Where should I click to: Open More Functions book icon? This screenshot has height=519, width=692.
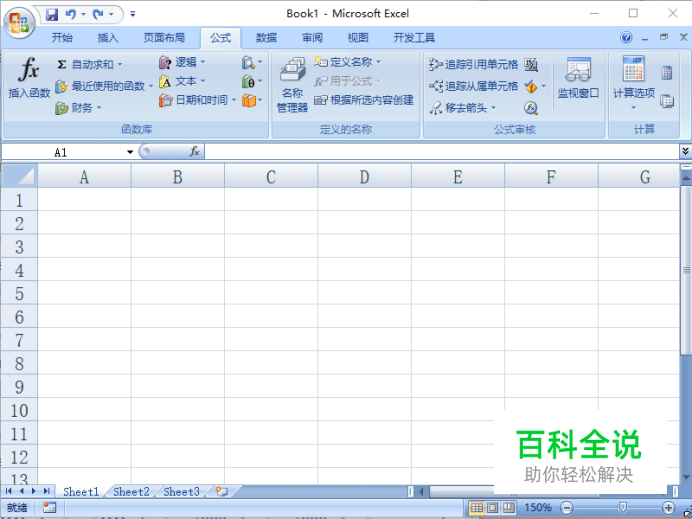coord(251,100)
